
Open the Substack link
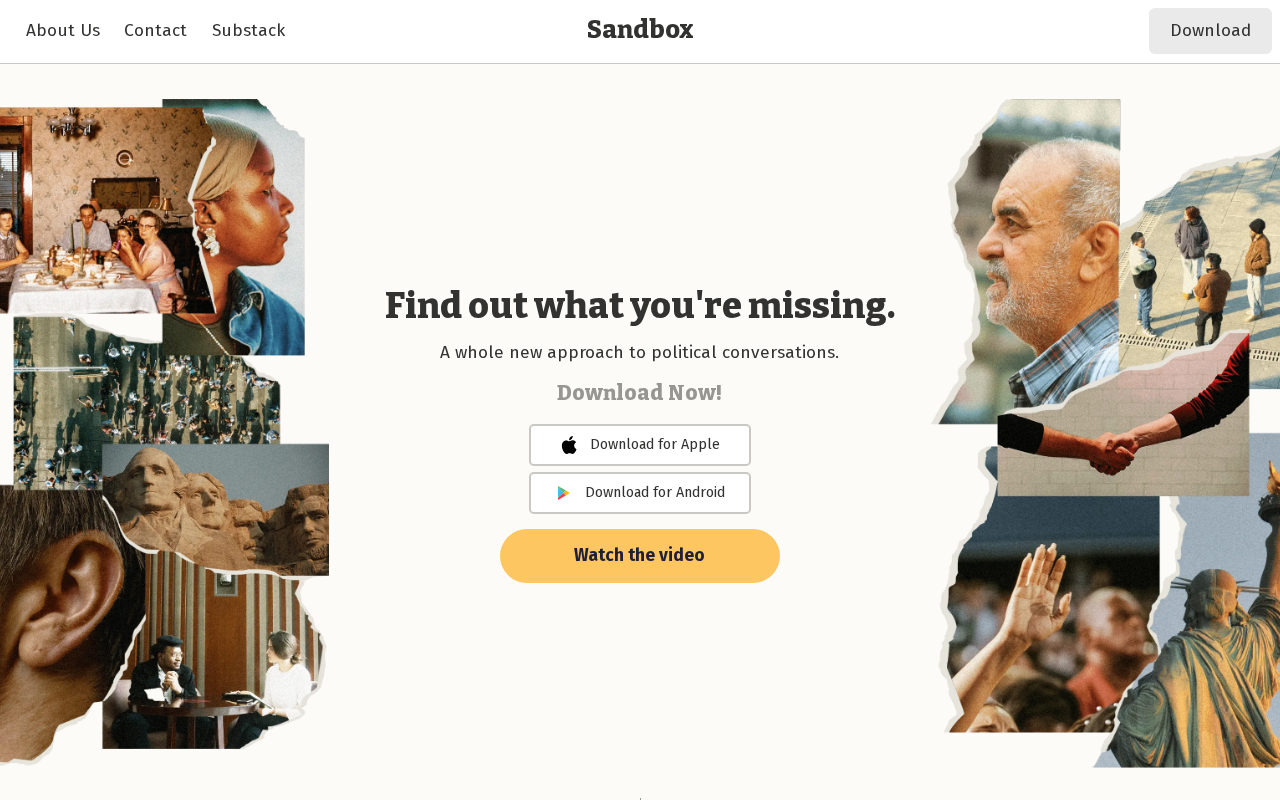pyautogui.click(x=249, y=31)
